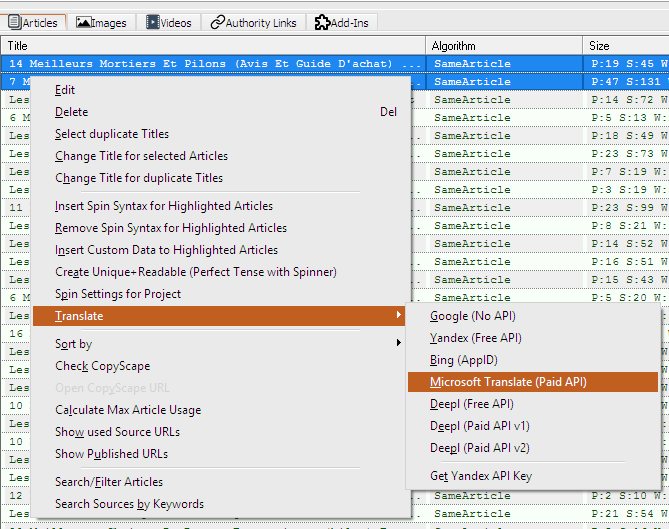This screenshot has height=529, width=669.
Task: Click the Articles tab
Action: point(33,22)
